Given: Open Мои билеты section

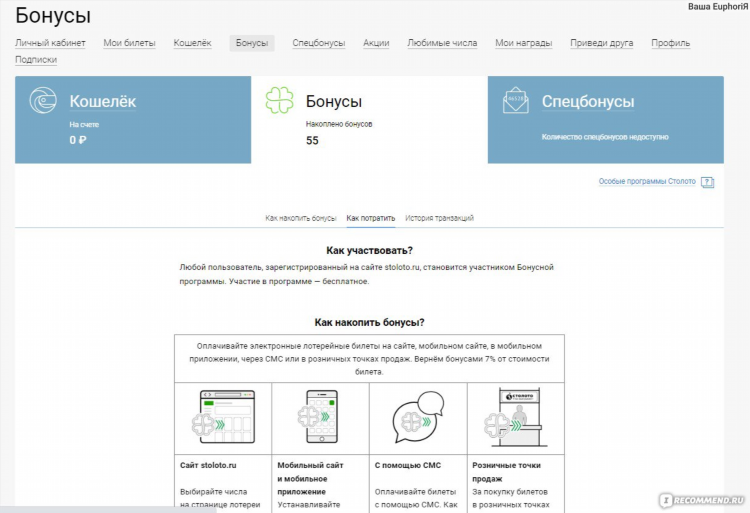Looking at the screenshot, I should (130, 43).
